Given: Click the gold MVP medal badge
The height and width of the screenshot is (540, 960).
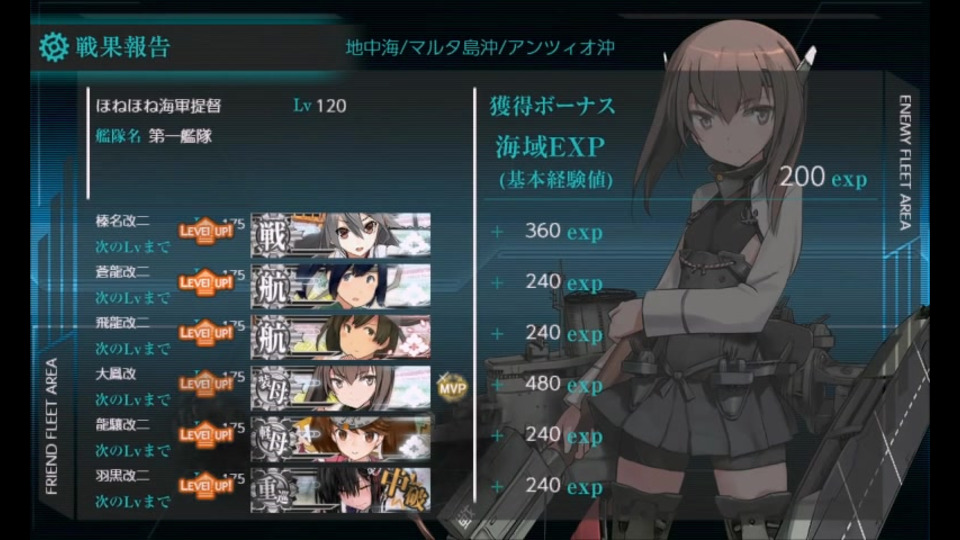Looking at the screenshot, I should coord(452,387).
